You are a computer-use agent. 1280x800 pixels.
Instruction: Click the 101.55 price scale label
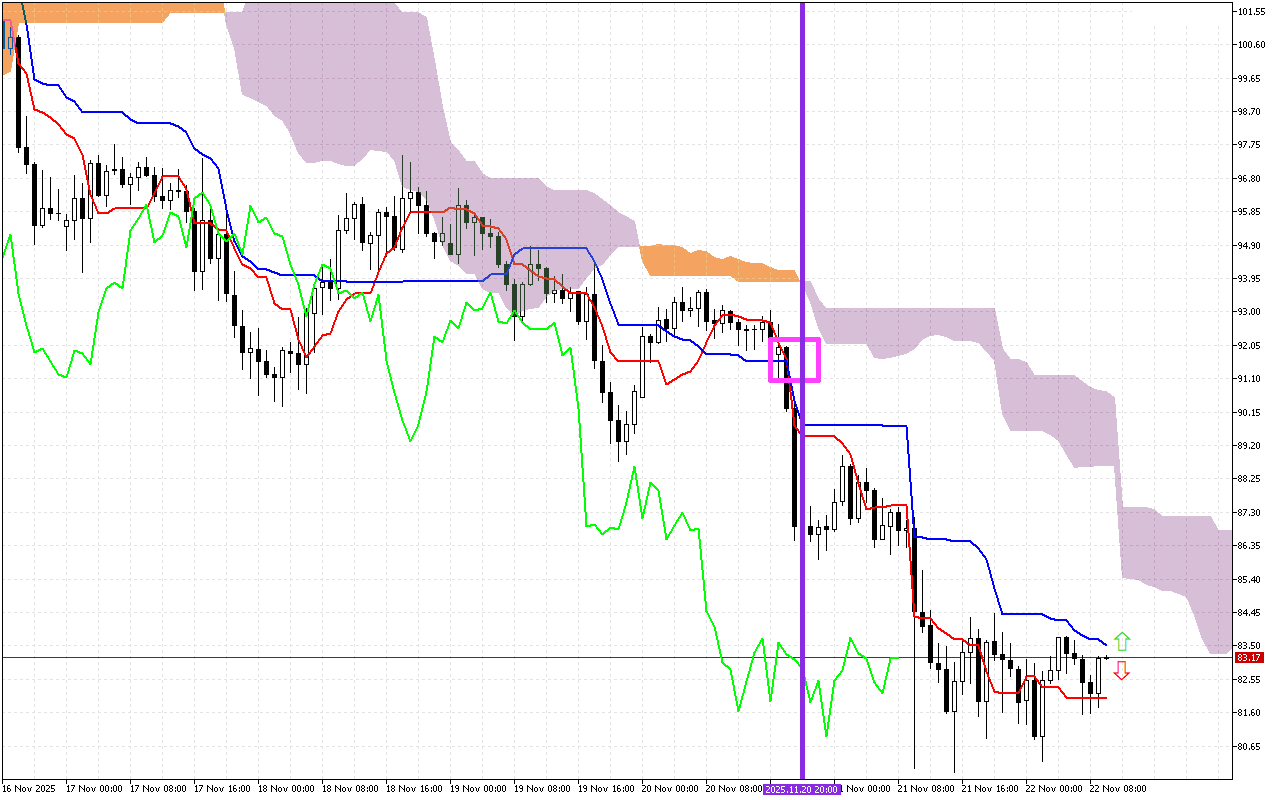(1251, 12)
